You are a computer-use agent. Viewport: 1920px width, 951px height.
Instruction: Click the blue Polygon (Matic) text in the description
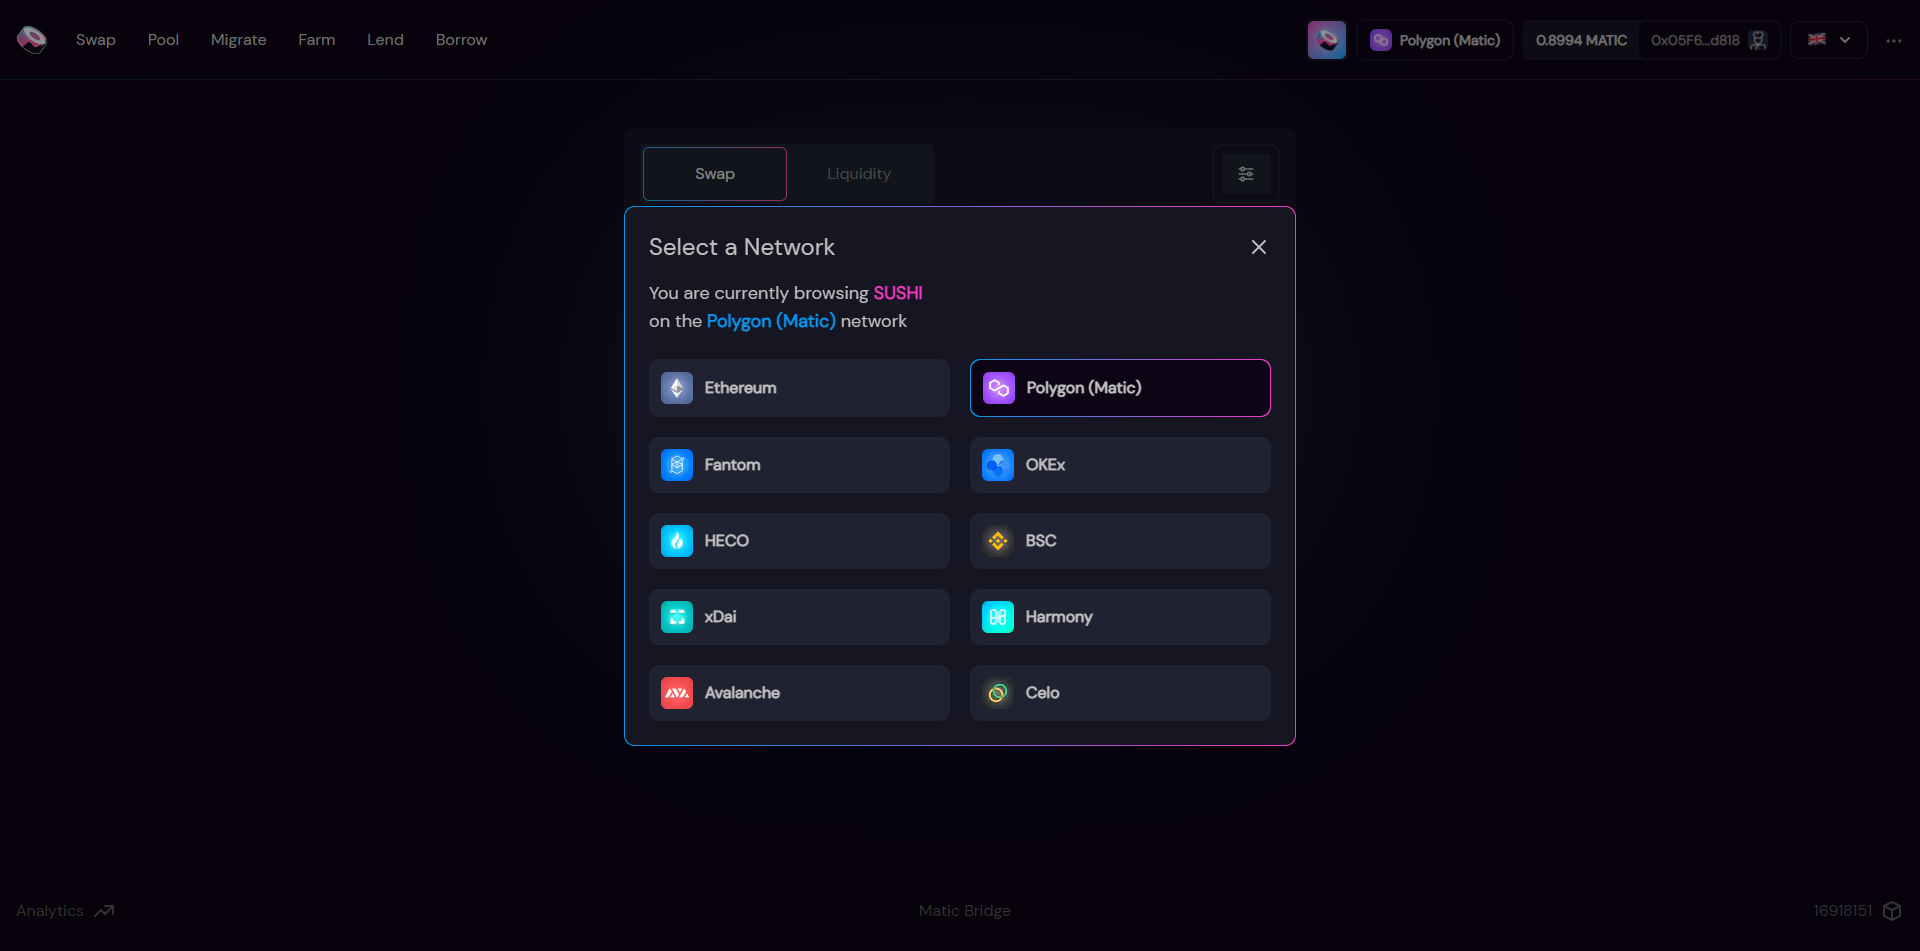(771, 321)
